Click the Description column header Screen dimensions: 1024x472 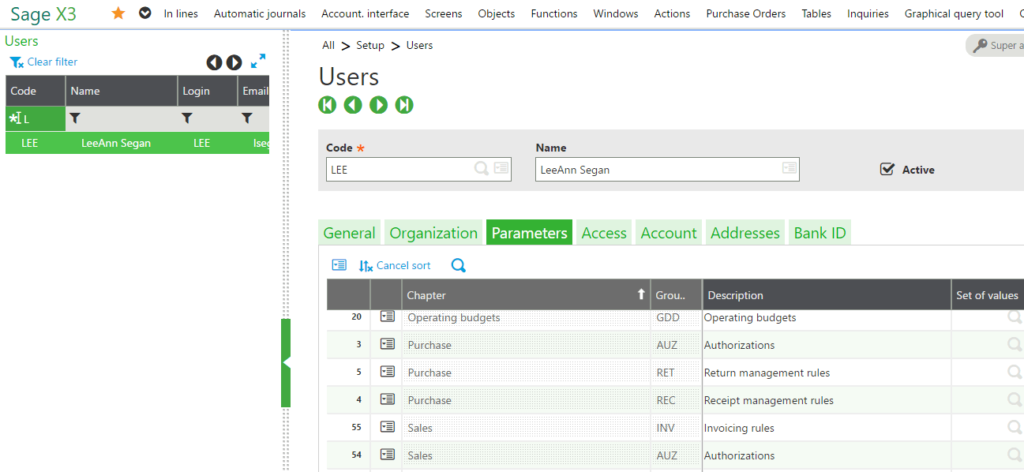coord(827,295)
